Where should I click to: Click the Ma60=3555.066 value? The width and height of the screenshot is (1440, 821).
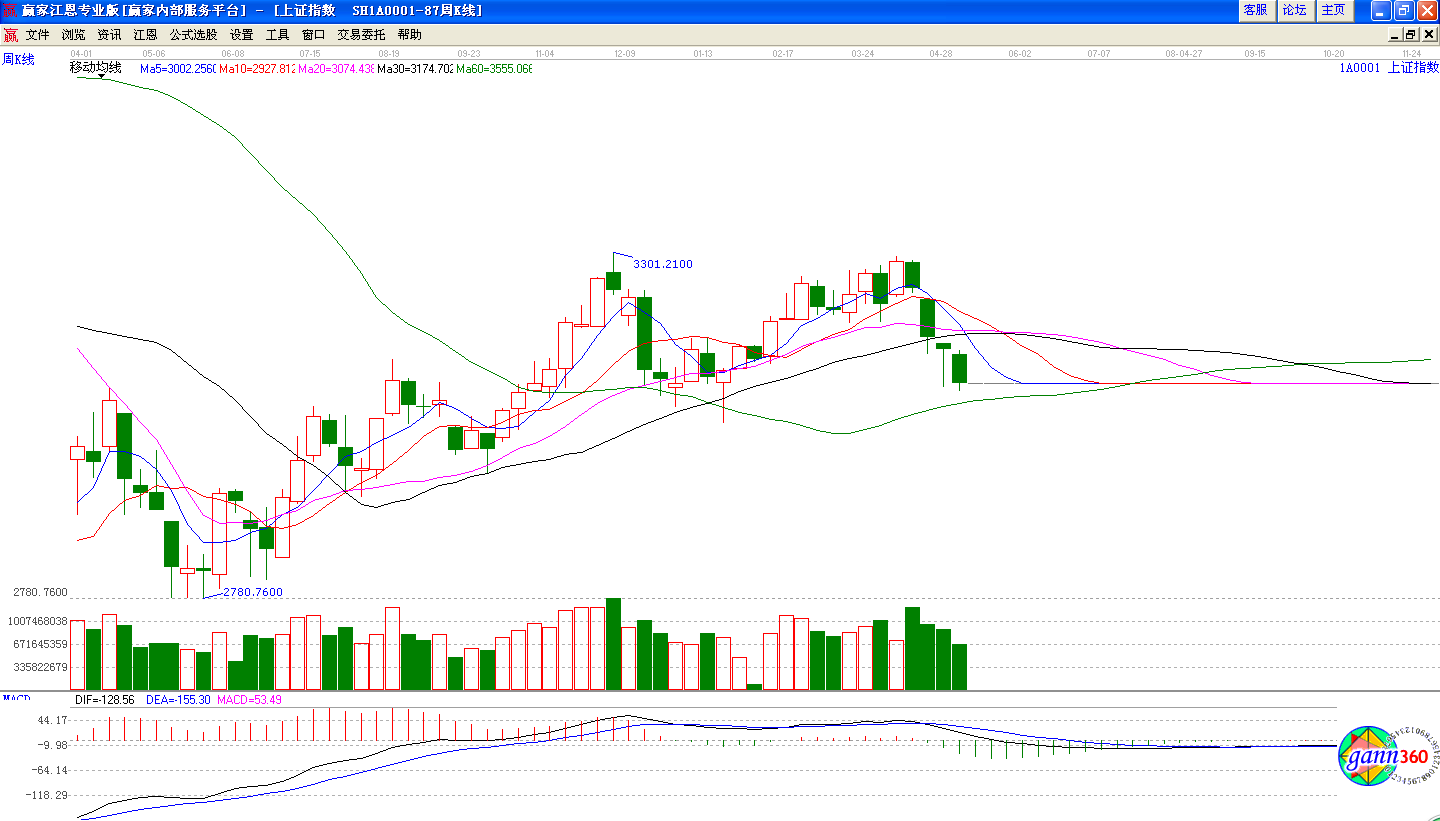(494, 69)
